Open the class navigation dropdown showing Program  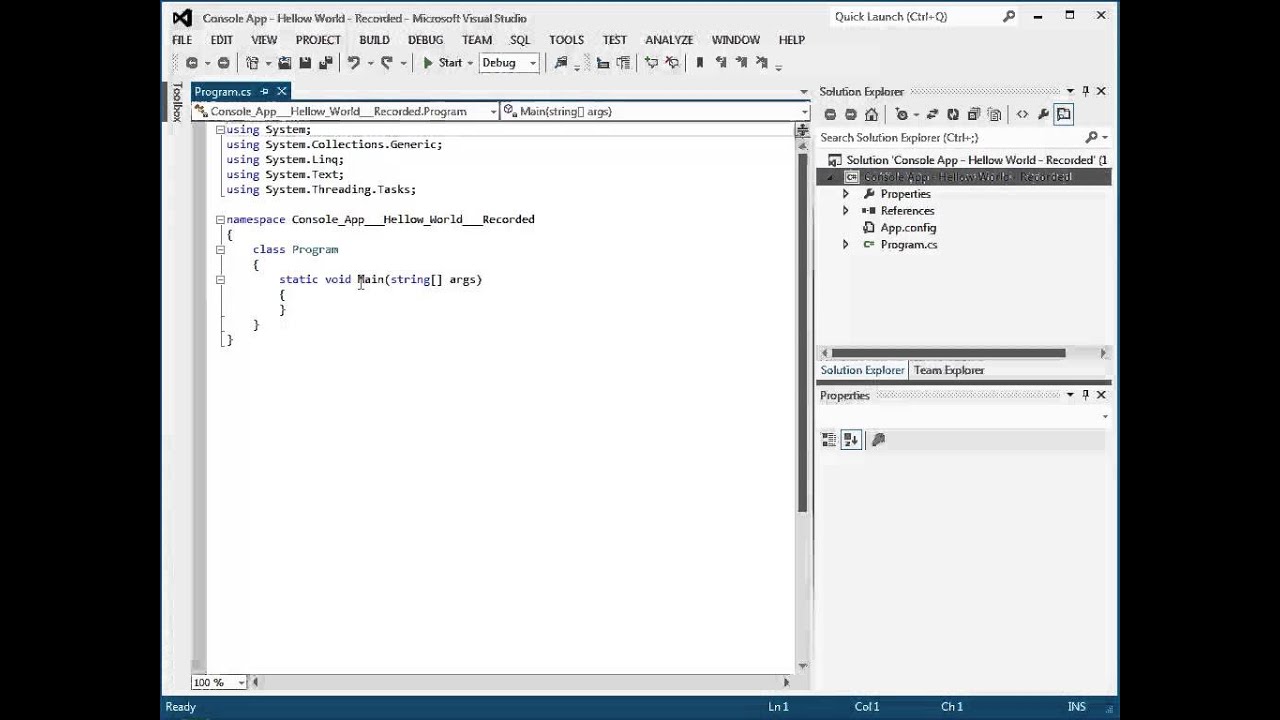pyautogui.click(x=345, y=111)
